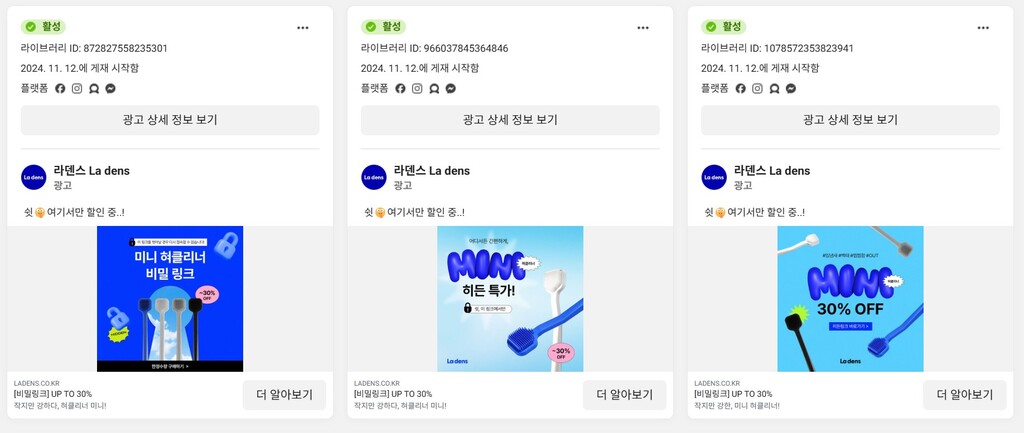Click the 활성 status badge on third ad
Viewport: 1024px width, 433px height.
click(x=724, y=27)
